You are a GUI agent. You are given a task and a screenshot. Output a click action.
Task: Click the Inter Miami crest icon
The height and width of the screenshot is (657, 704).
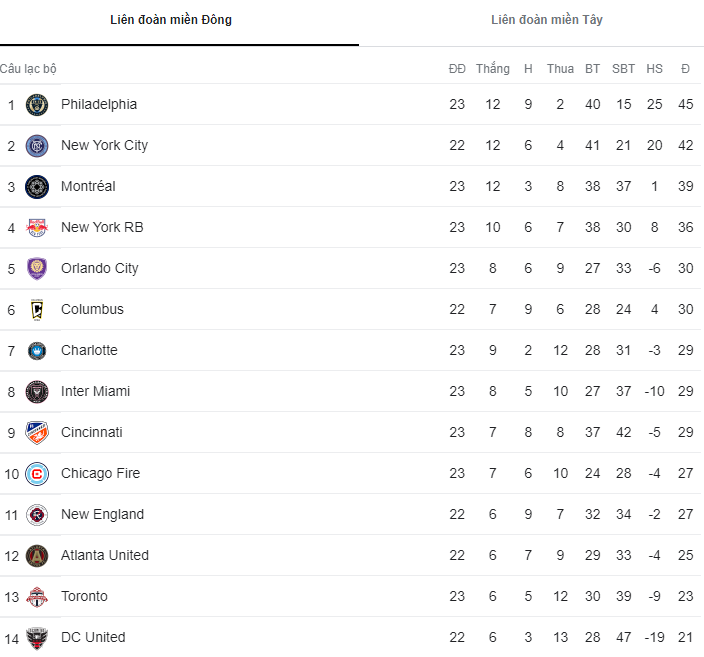[x=37, y=392]
